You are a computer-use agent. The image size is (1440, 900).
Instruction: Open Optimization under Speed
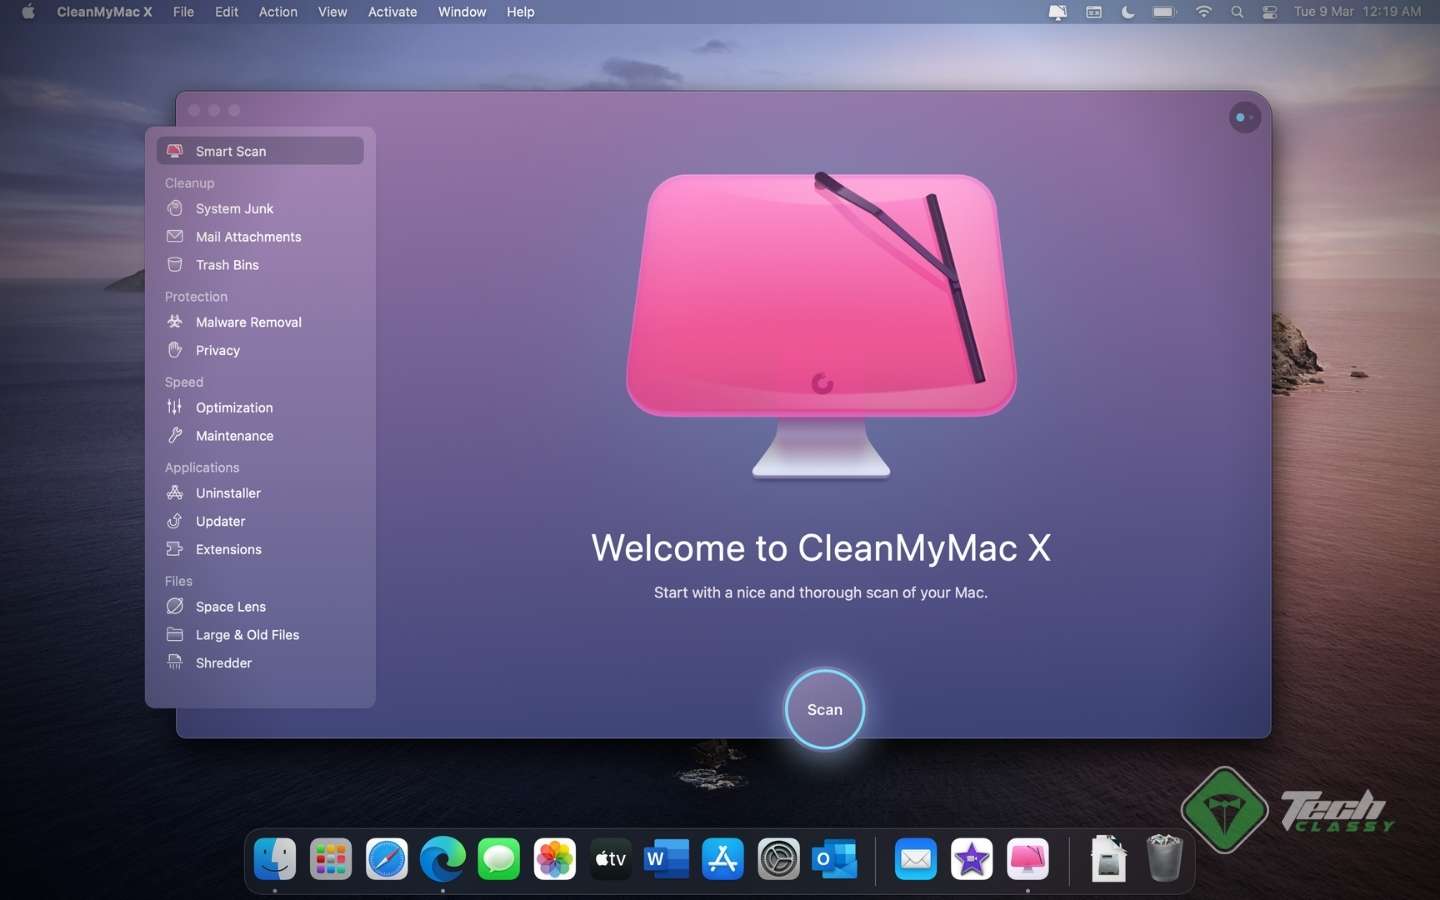pos(234,408)
